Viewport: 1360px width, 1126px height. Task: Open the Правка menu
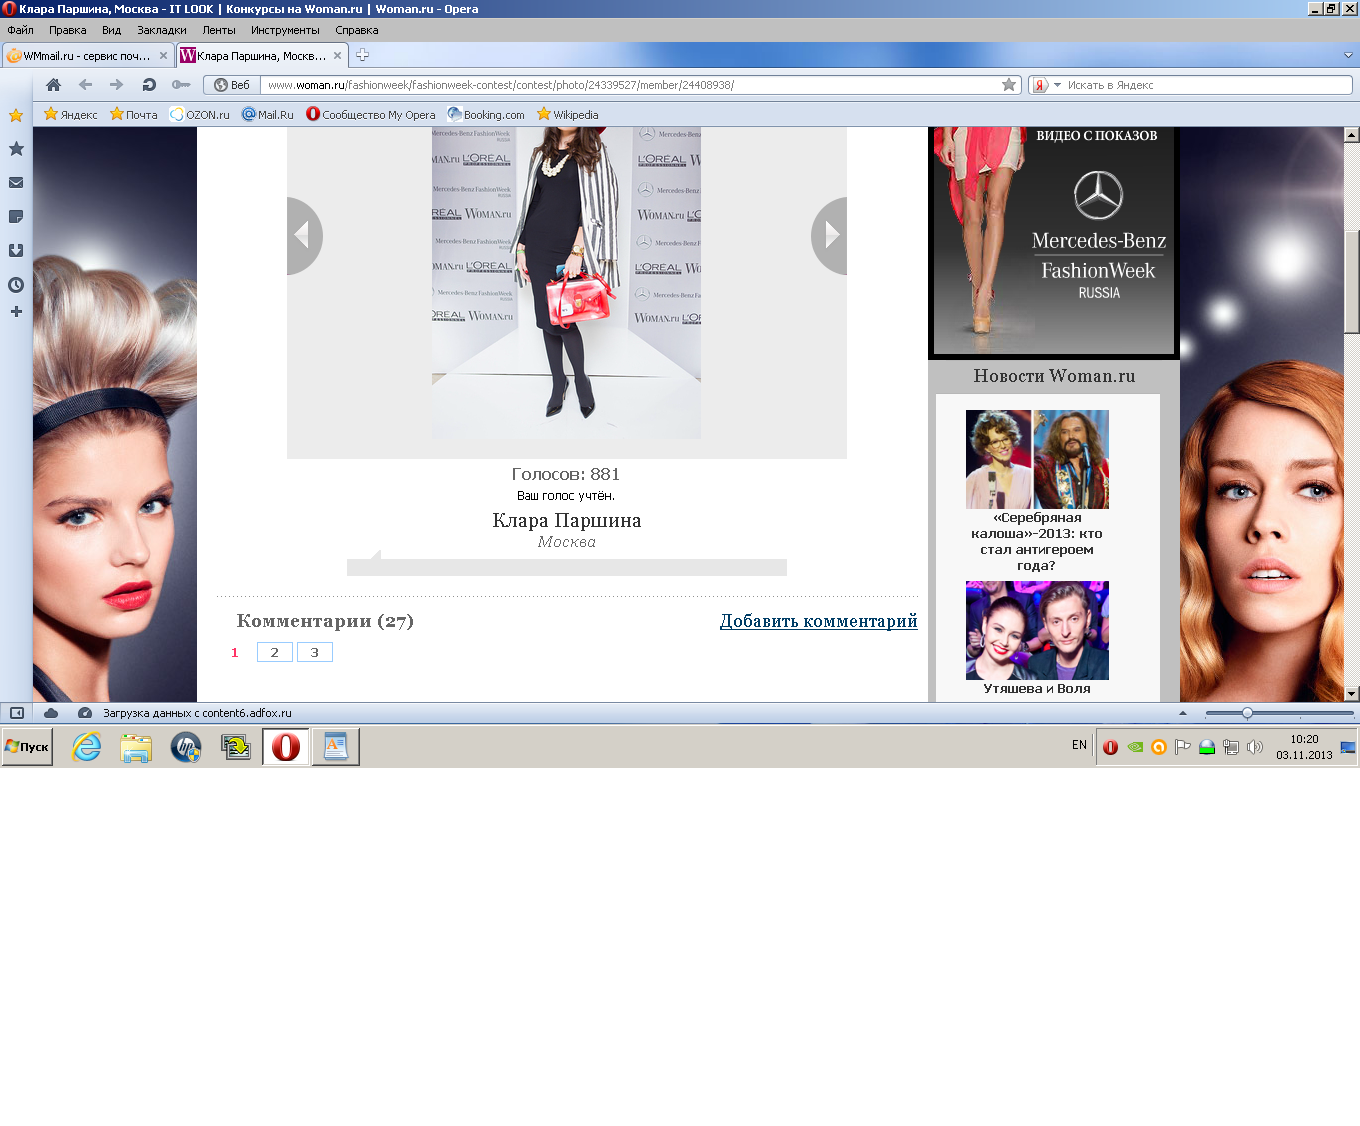point(67,30)
